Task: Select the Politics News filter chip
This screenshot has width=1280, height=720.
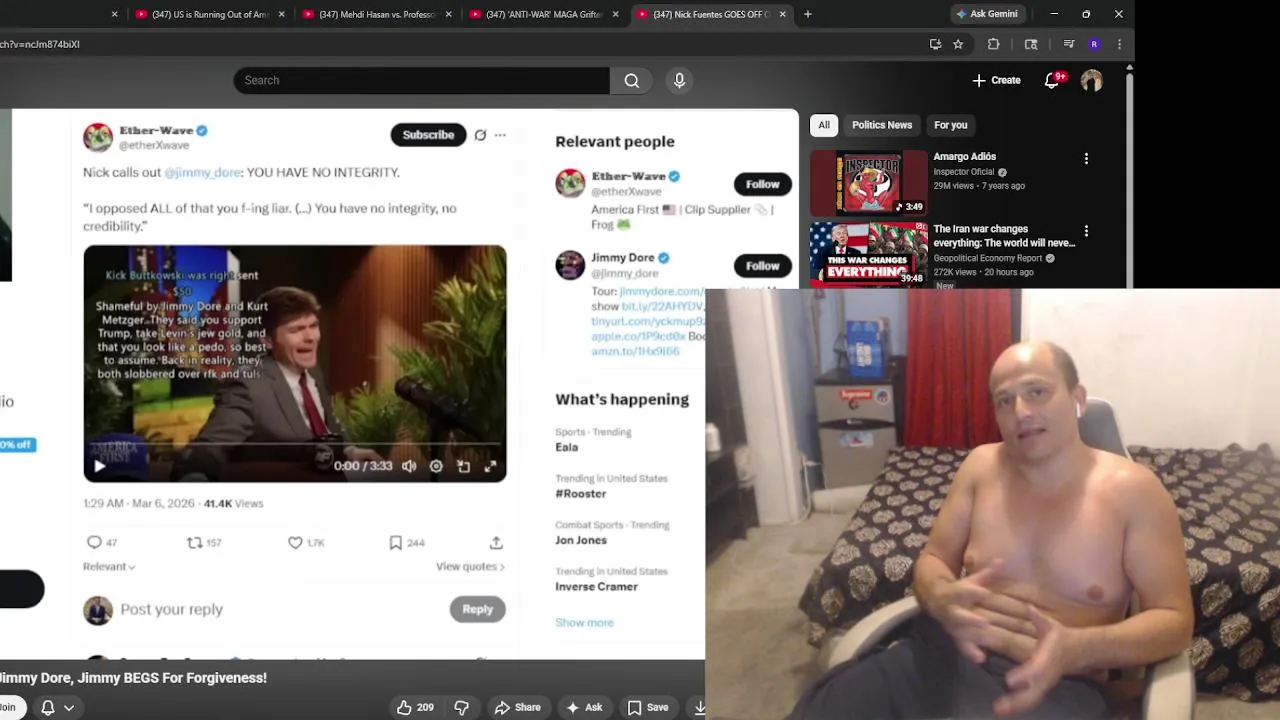Action: (x=882, y=125)
